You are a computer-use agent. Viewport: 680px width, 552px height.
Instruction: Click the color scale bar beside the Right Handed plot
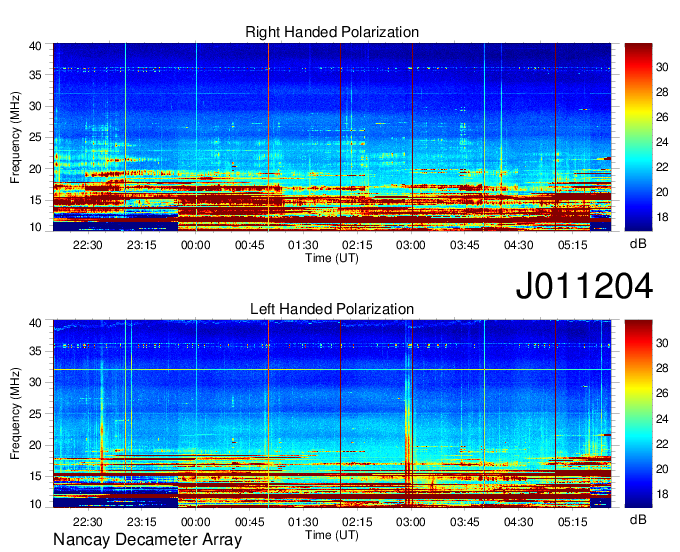pyautogui.click(x=638, y=137)
